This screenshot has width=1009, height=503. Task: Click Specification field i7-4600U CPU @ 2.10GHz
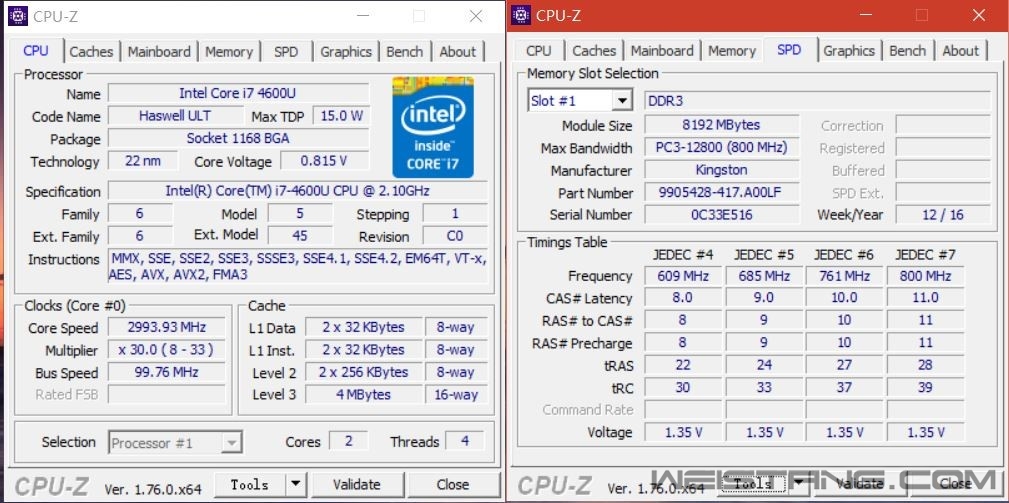click(297, 191)
